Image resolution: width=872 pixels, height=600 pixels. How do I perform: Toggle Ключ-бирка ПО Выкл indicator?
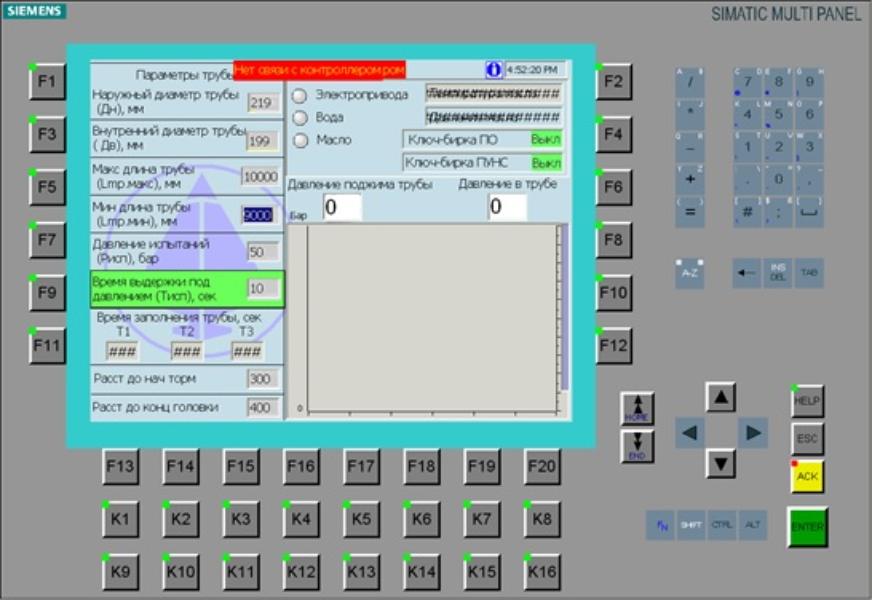coord(546,140)
